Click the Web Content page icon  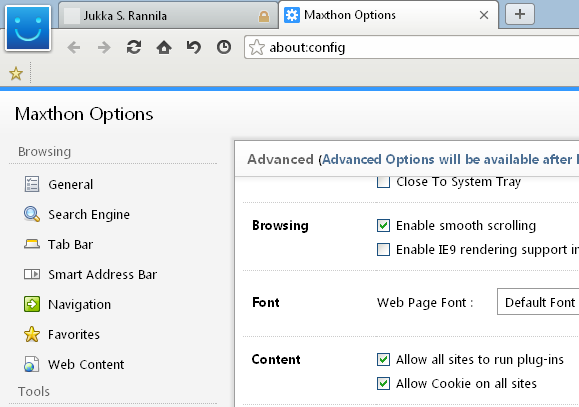tap(32, 364)
